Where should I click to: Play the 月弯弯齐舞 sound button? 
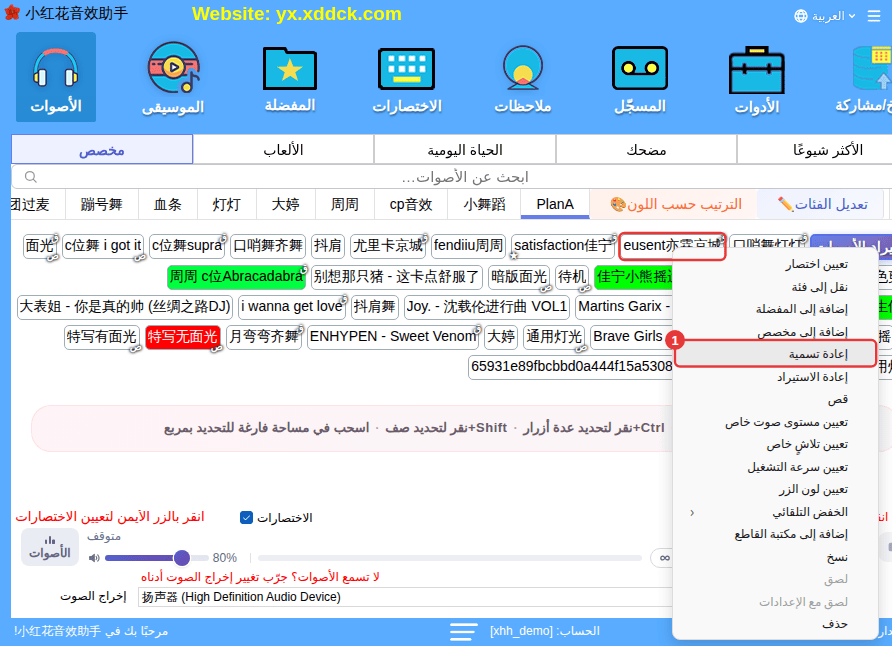tap(264, 337)
